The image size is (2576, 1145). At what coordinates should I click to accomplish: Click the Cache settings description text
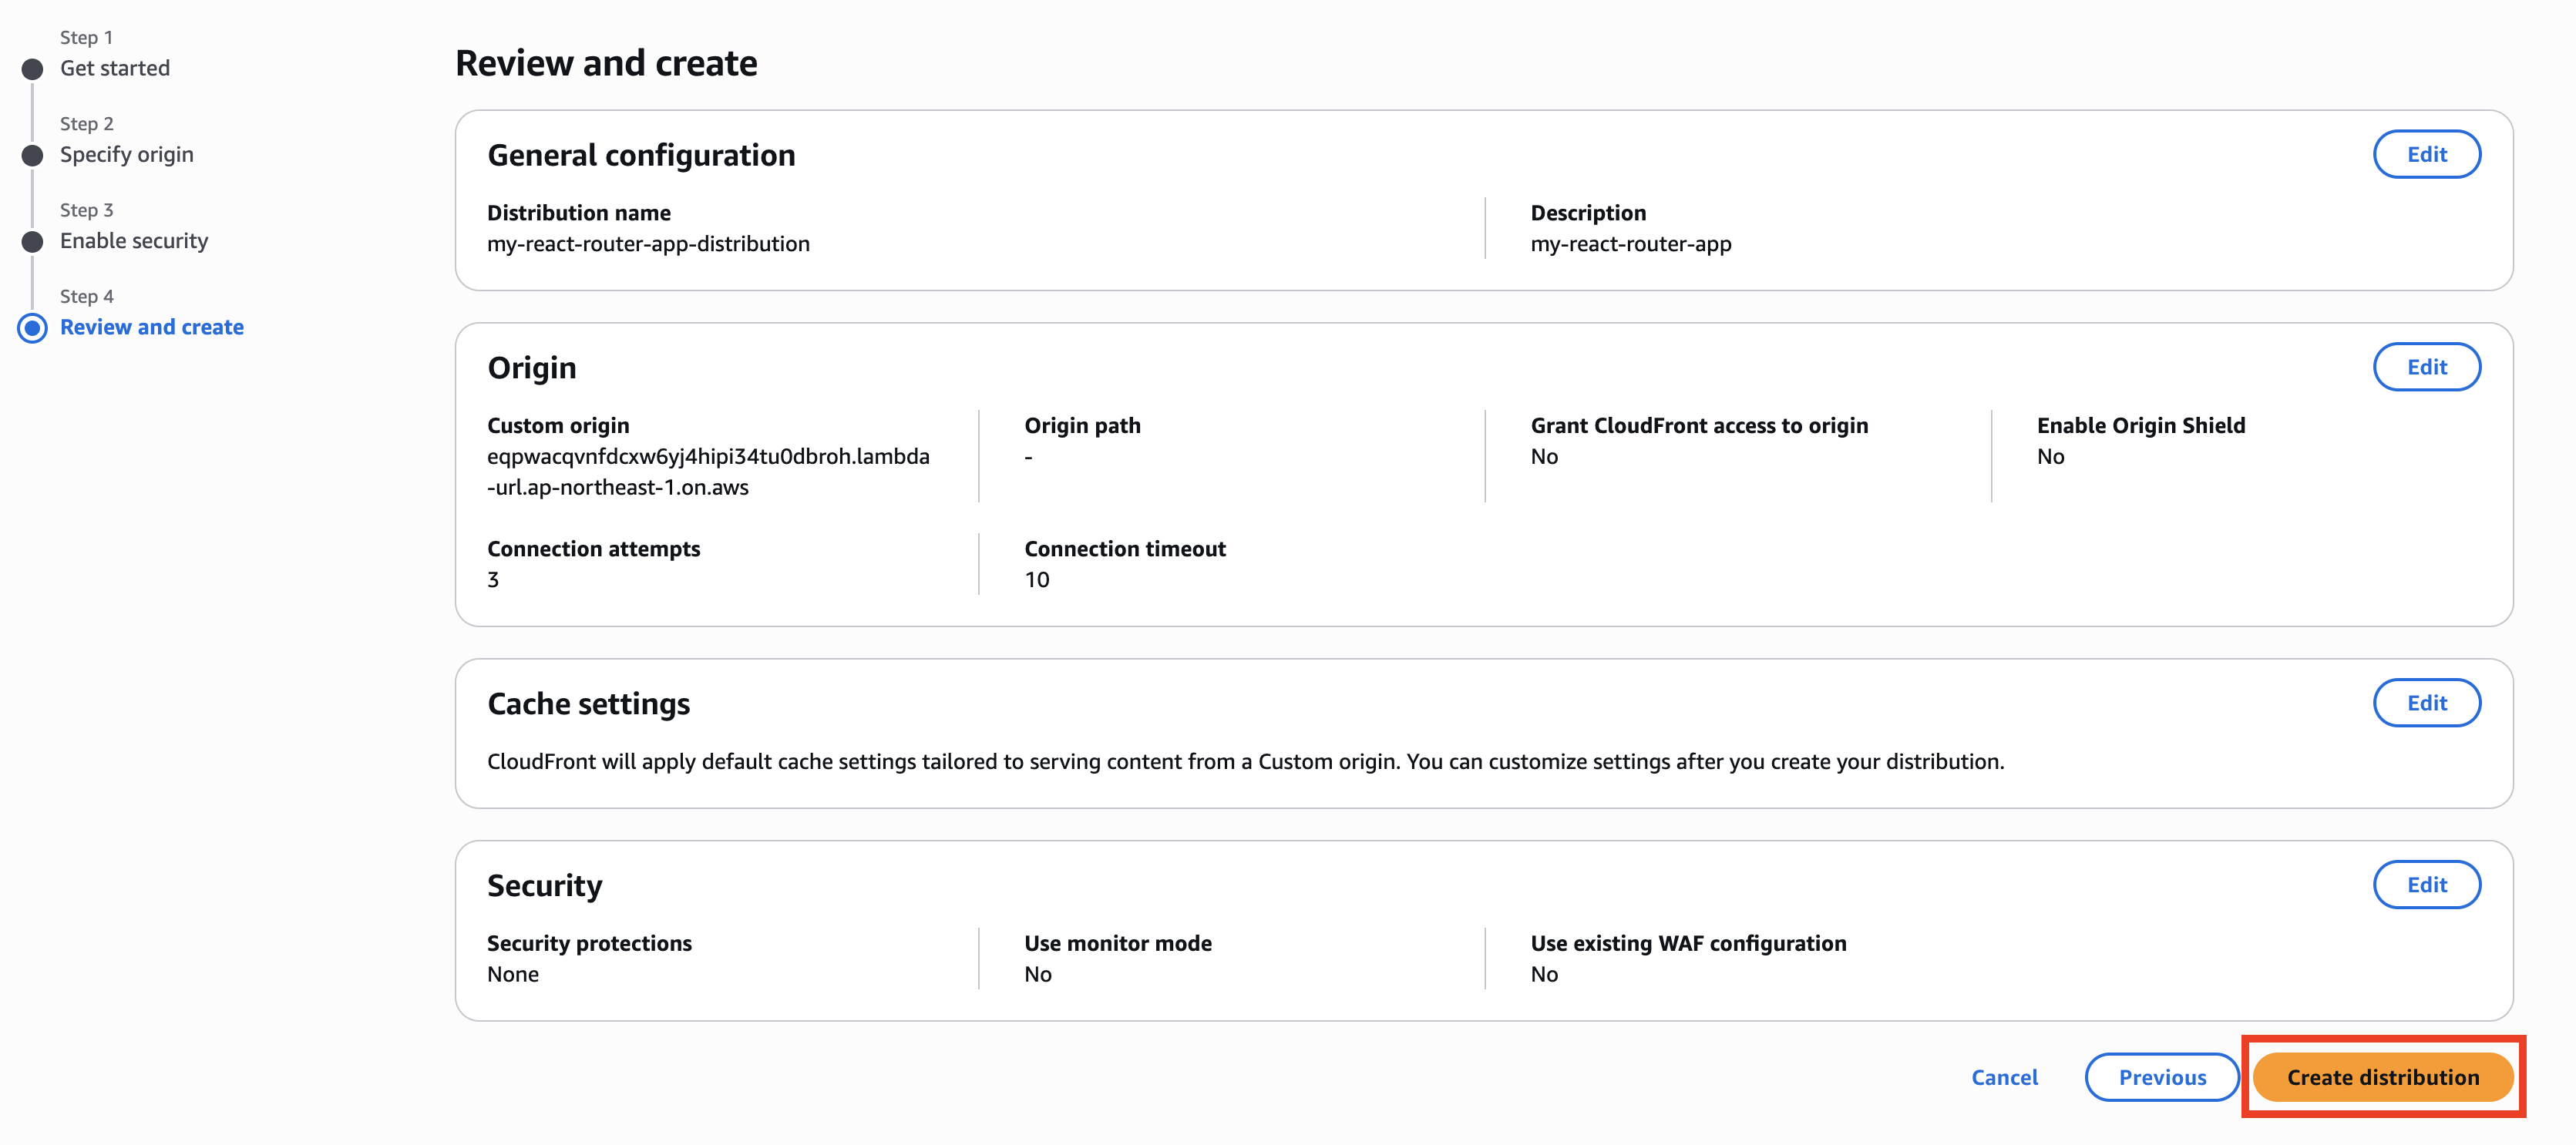pos(1245,762)
